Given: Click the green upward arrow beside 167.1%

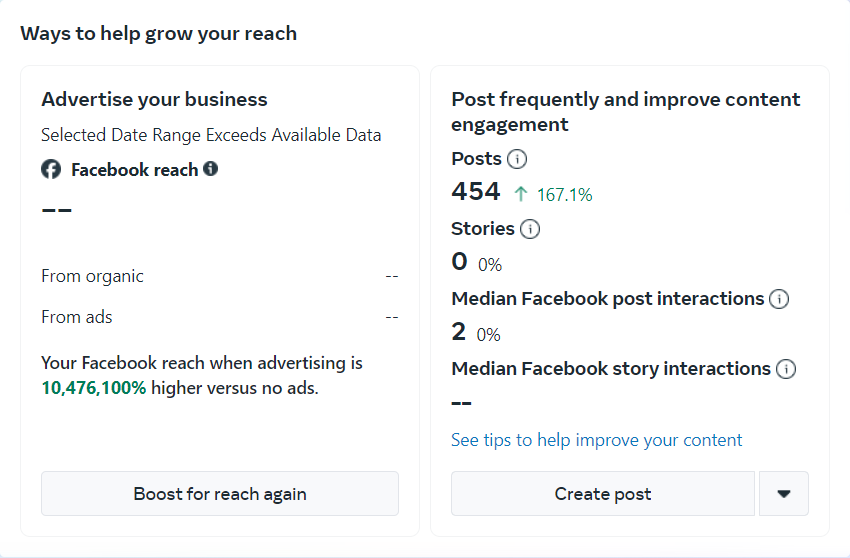Looking at the screenshot, I should (x=521, y=194).
